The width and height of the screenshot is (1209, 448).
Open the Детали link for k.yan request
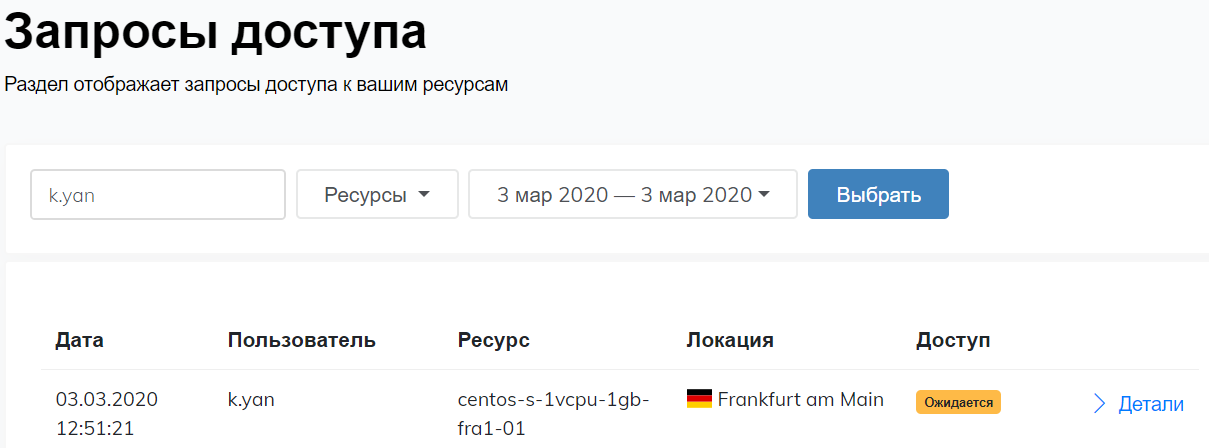coord(1151,404)
